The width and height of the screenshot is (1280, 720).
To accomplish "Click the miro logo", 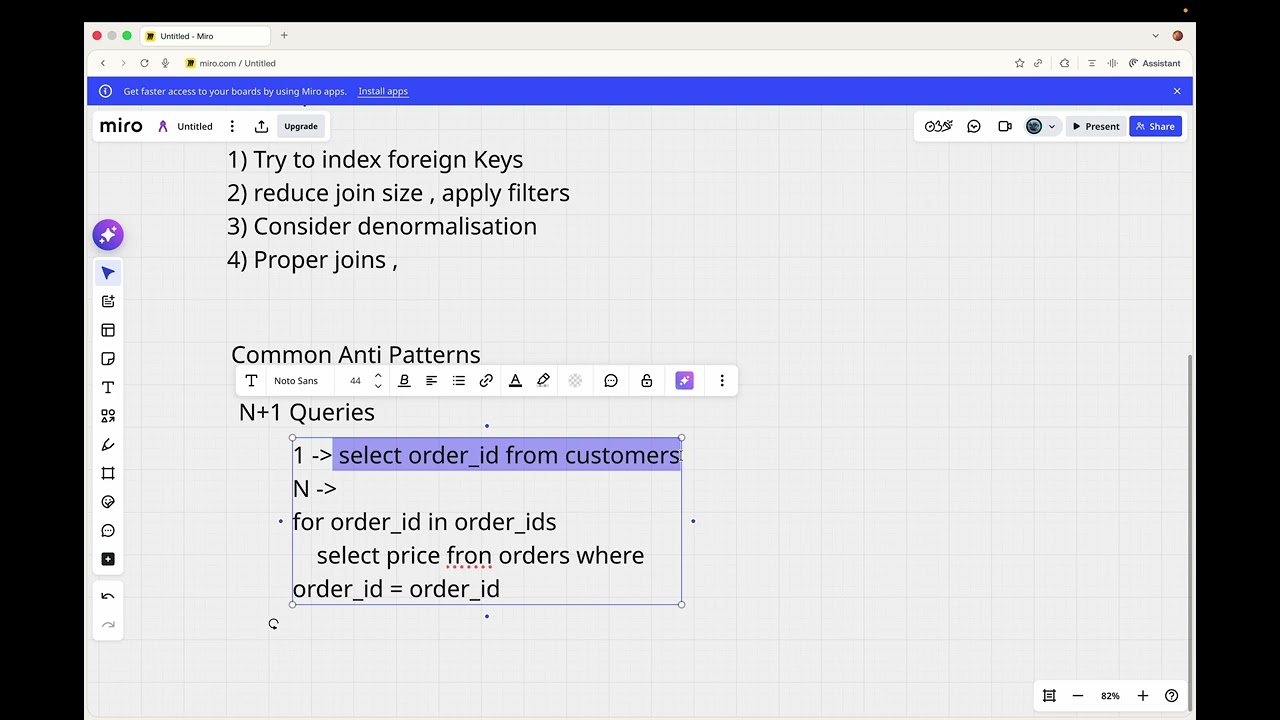I will pyautogui.click(x=121, y=126).
